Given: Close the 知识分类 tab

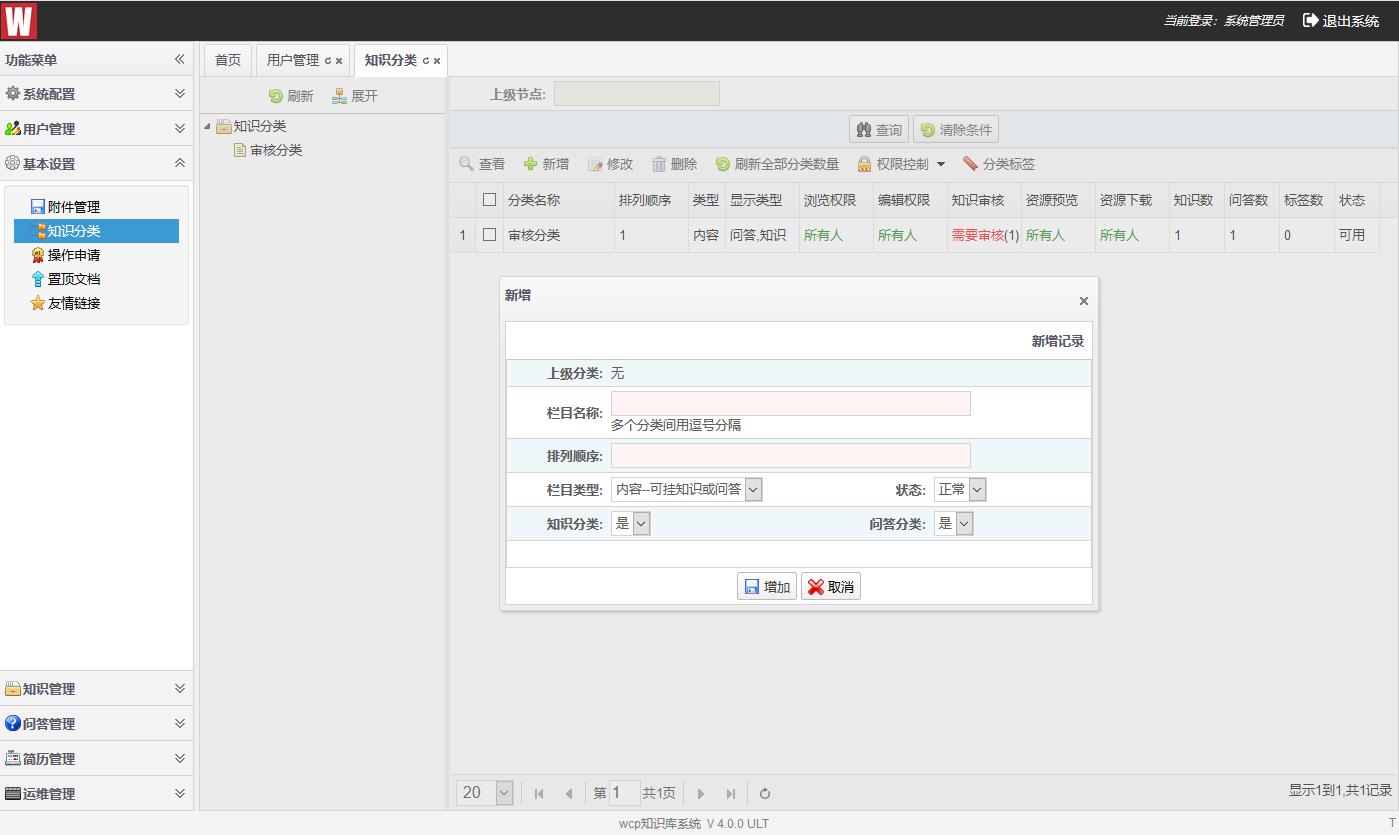Looking at the screenshot, I should click(437, 61).
